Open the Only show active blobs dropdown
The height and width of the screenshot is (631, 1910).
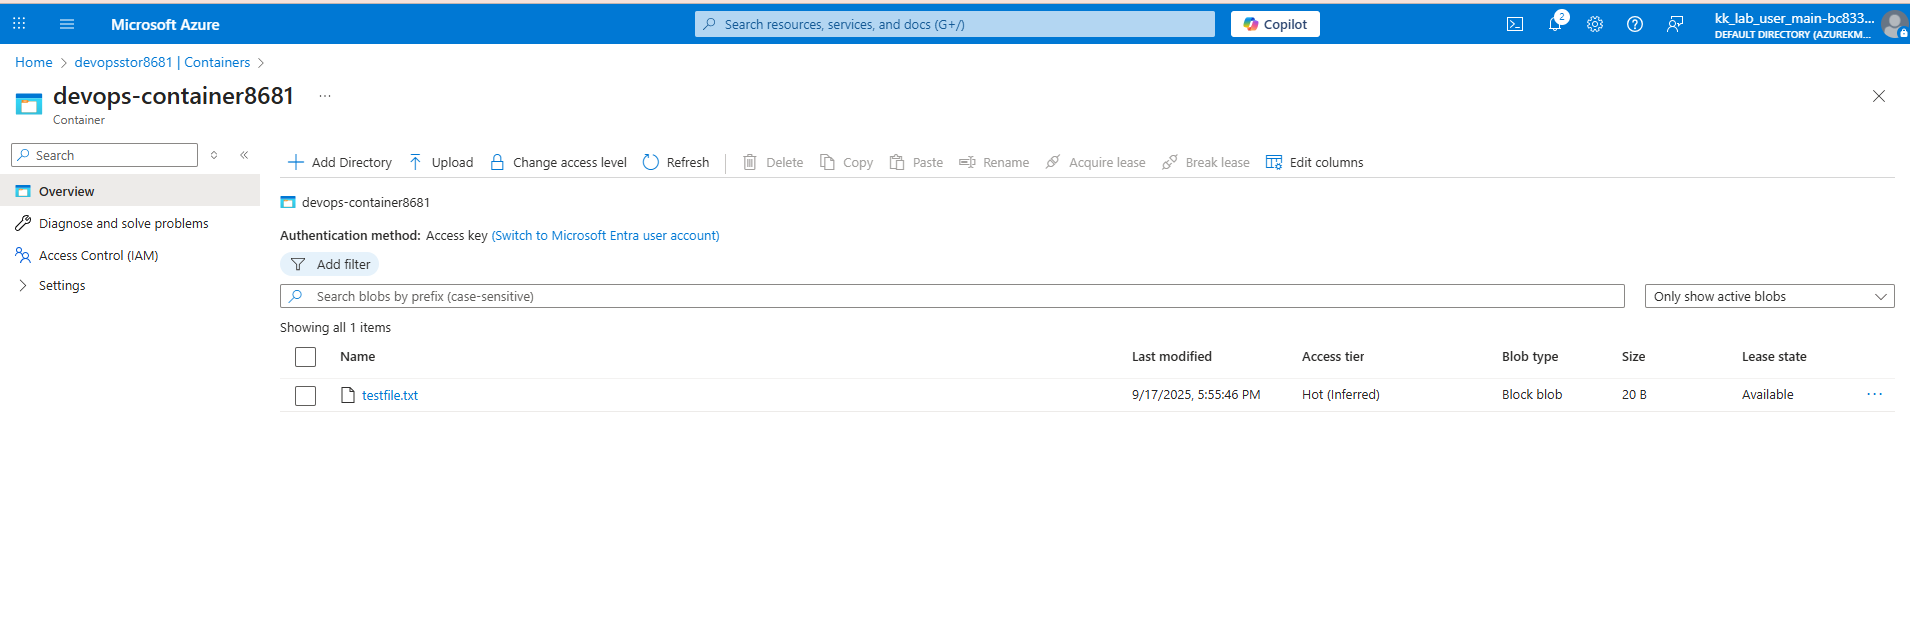coord(1770,296)
